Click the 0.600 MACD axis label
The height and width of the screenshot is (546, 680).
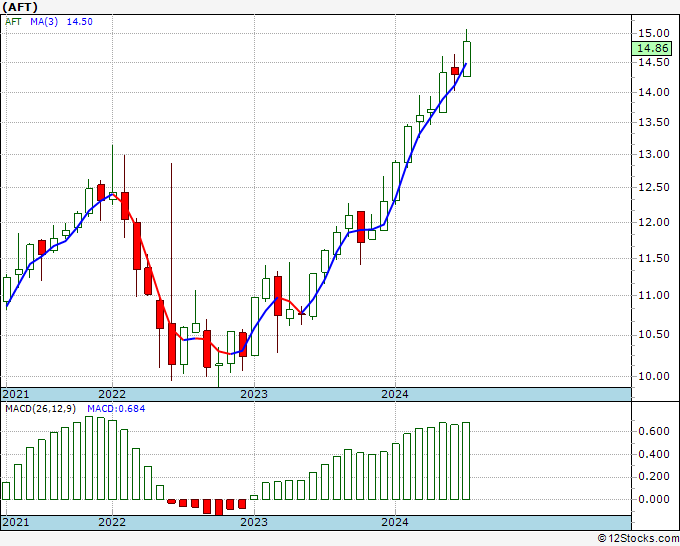[x=654, y=432]
